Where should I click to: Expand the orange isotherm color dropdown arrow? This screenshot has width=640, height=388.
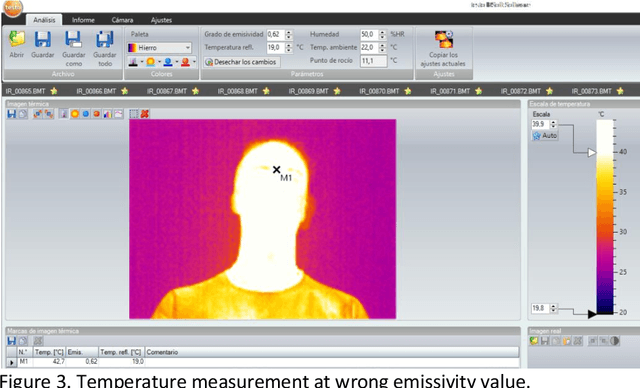159,62
